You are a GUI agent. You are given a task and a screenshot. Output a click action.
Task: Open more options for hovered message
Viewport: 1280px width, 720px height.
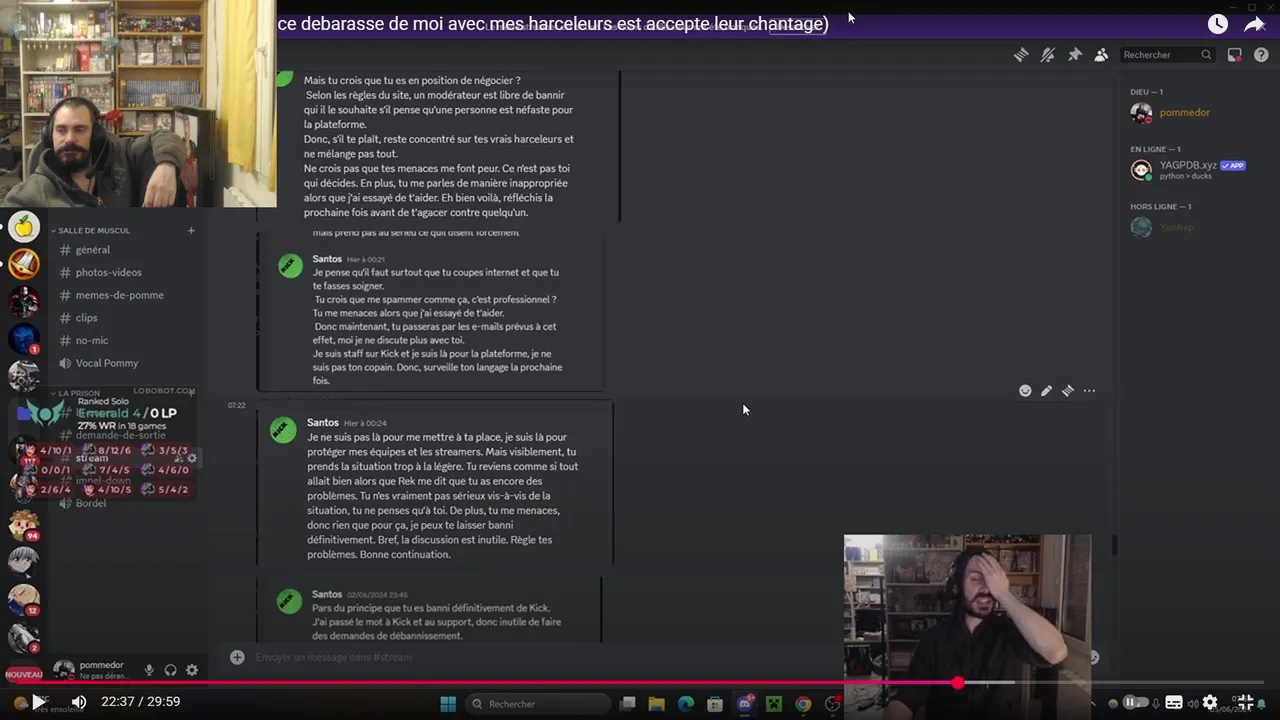click(1089, 391)
